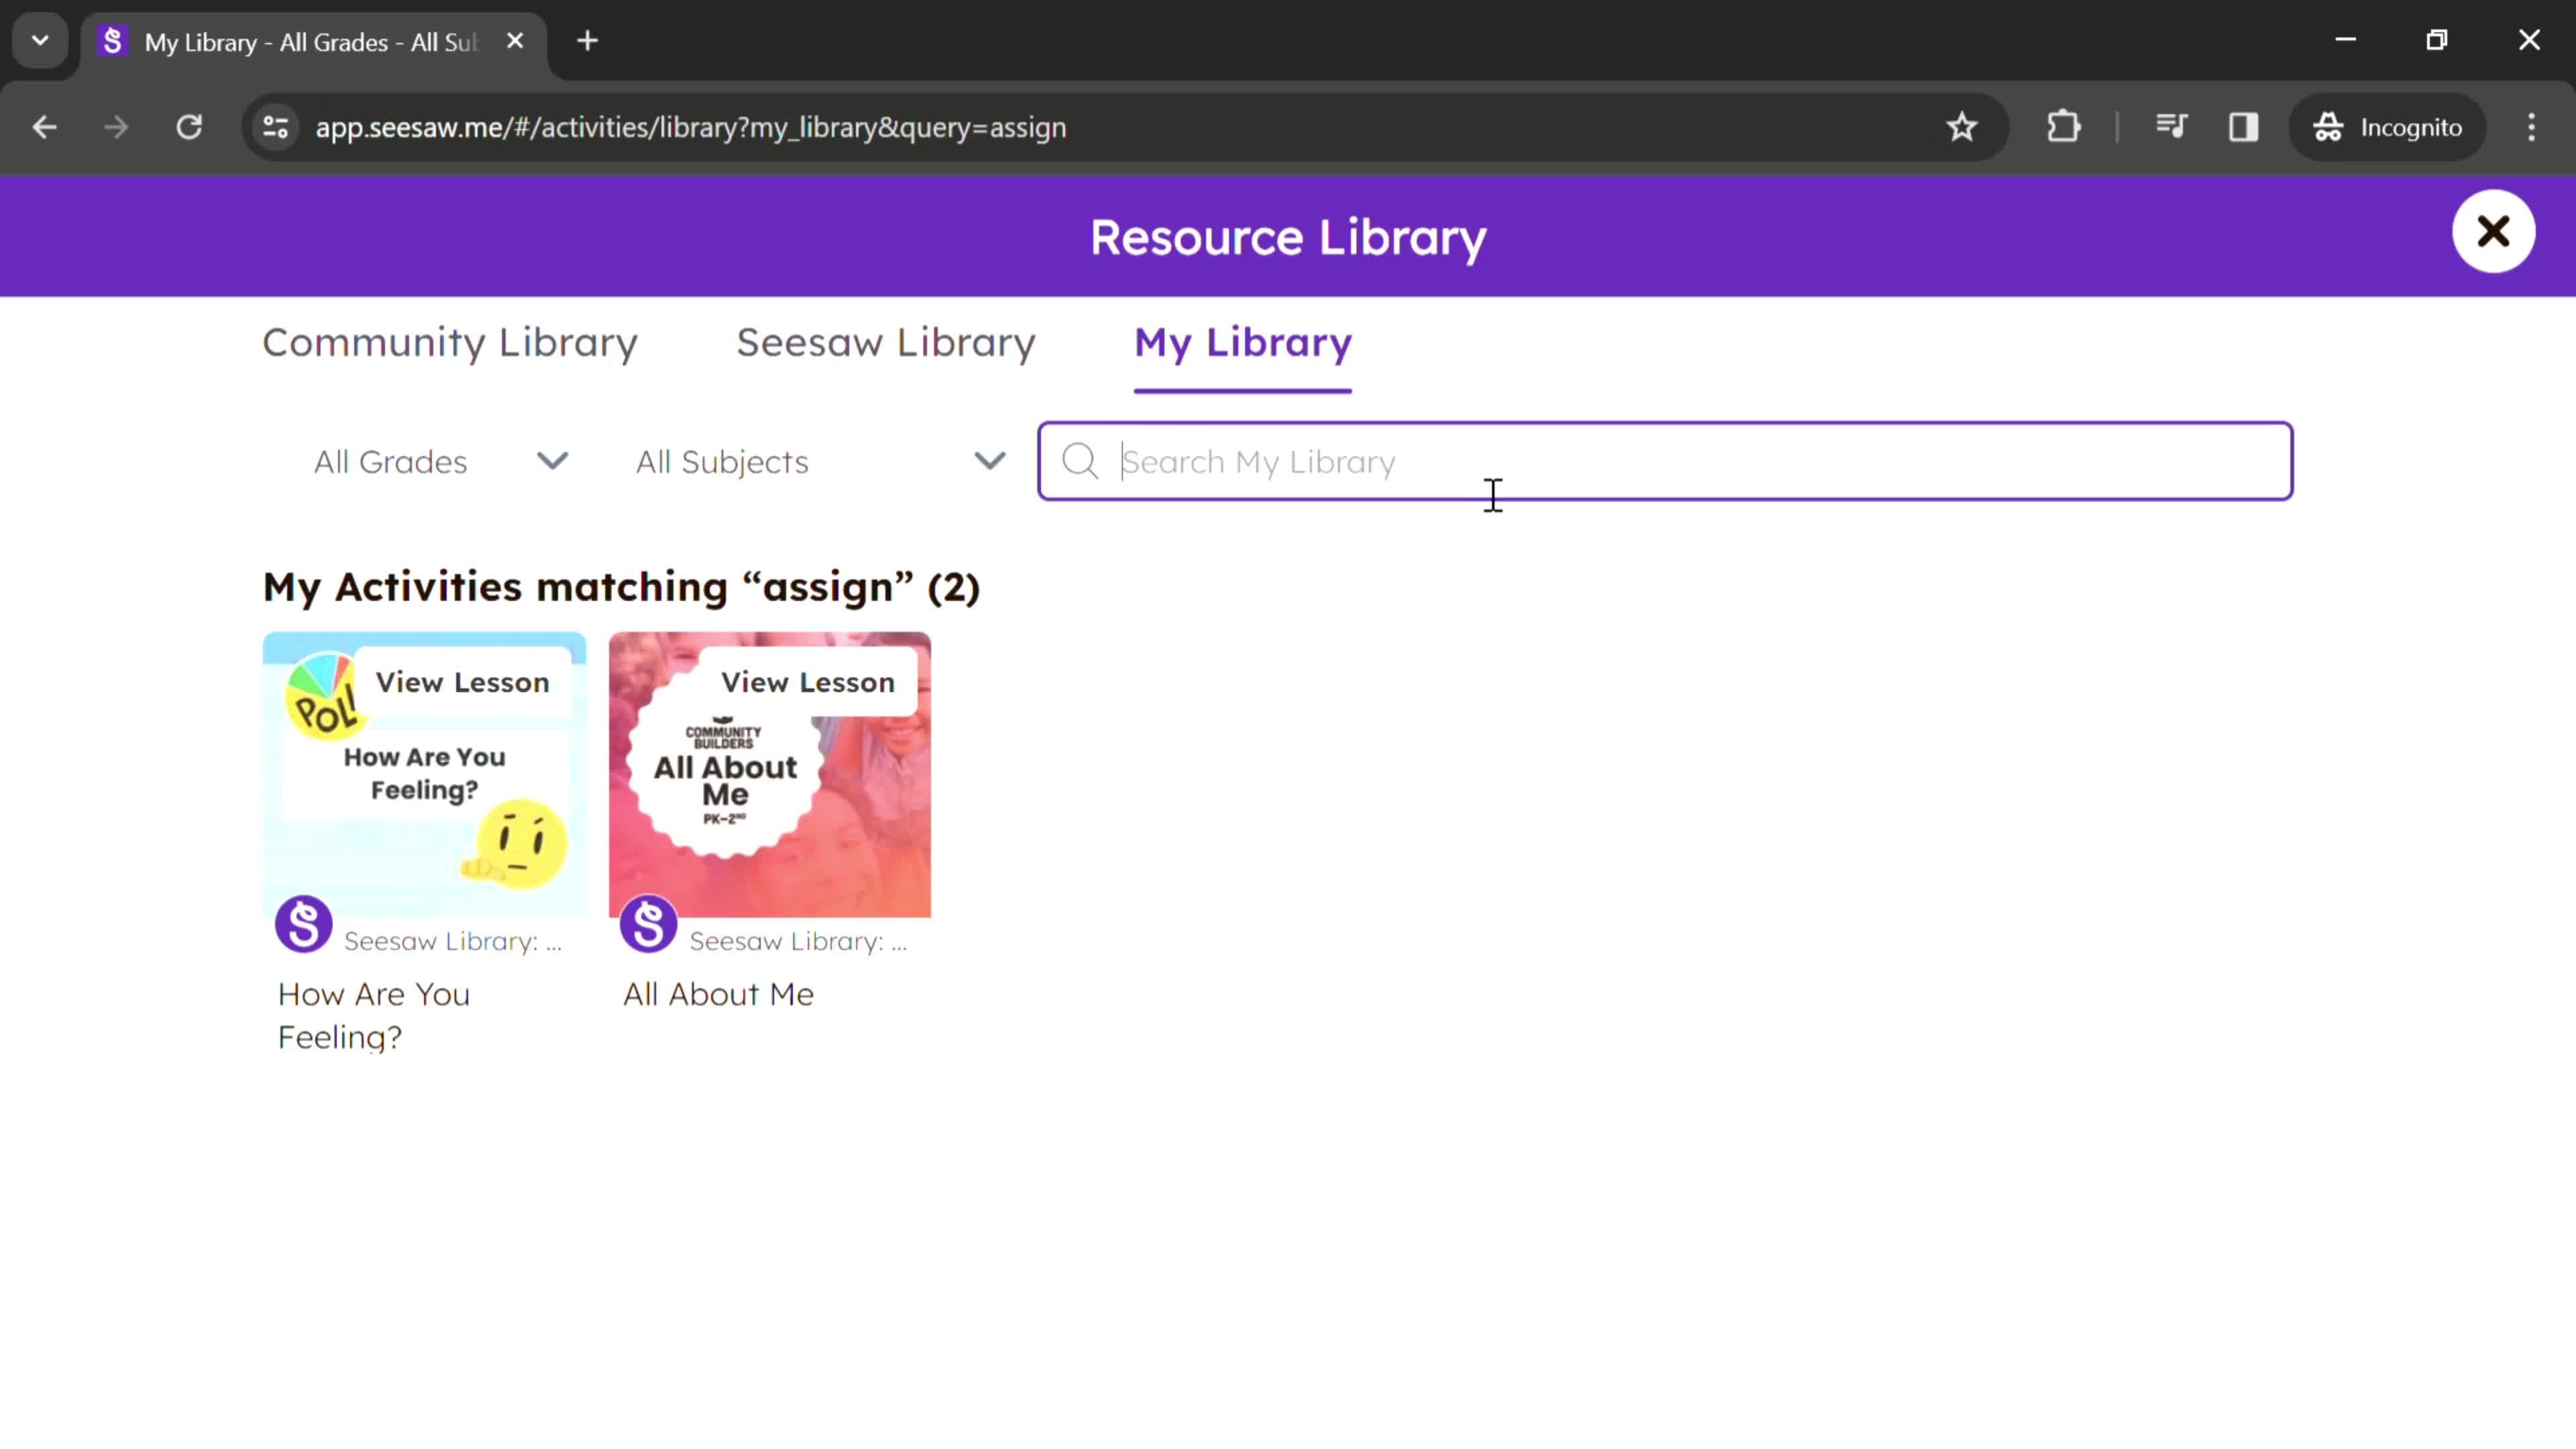Click View Lesson on How Are You Feeling

coord(463,682)
